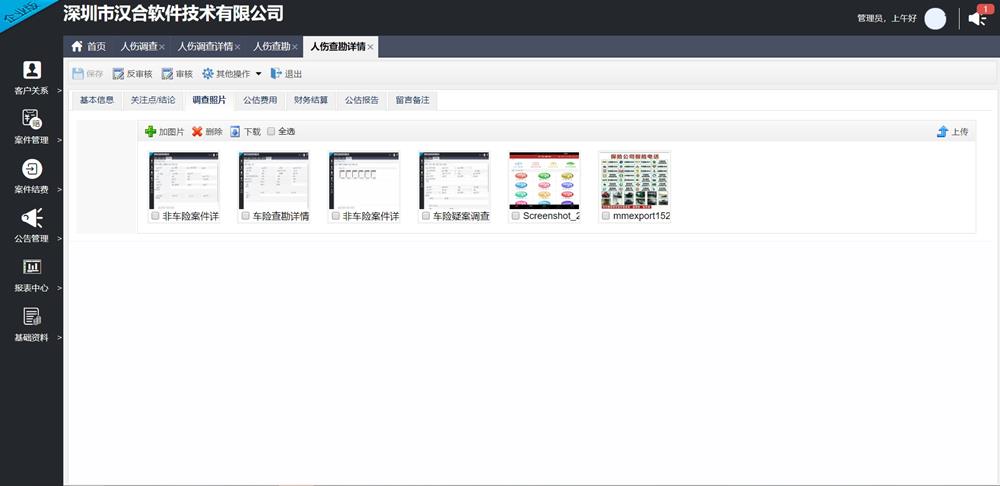Expand the 其他操作 dropdown arrow
The image size is (1000, 486).
258,74
